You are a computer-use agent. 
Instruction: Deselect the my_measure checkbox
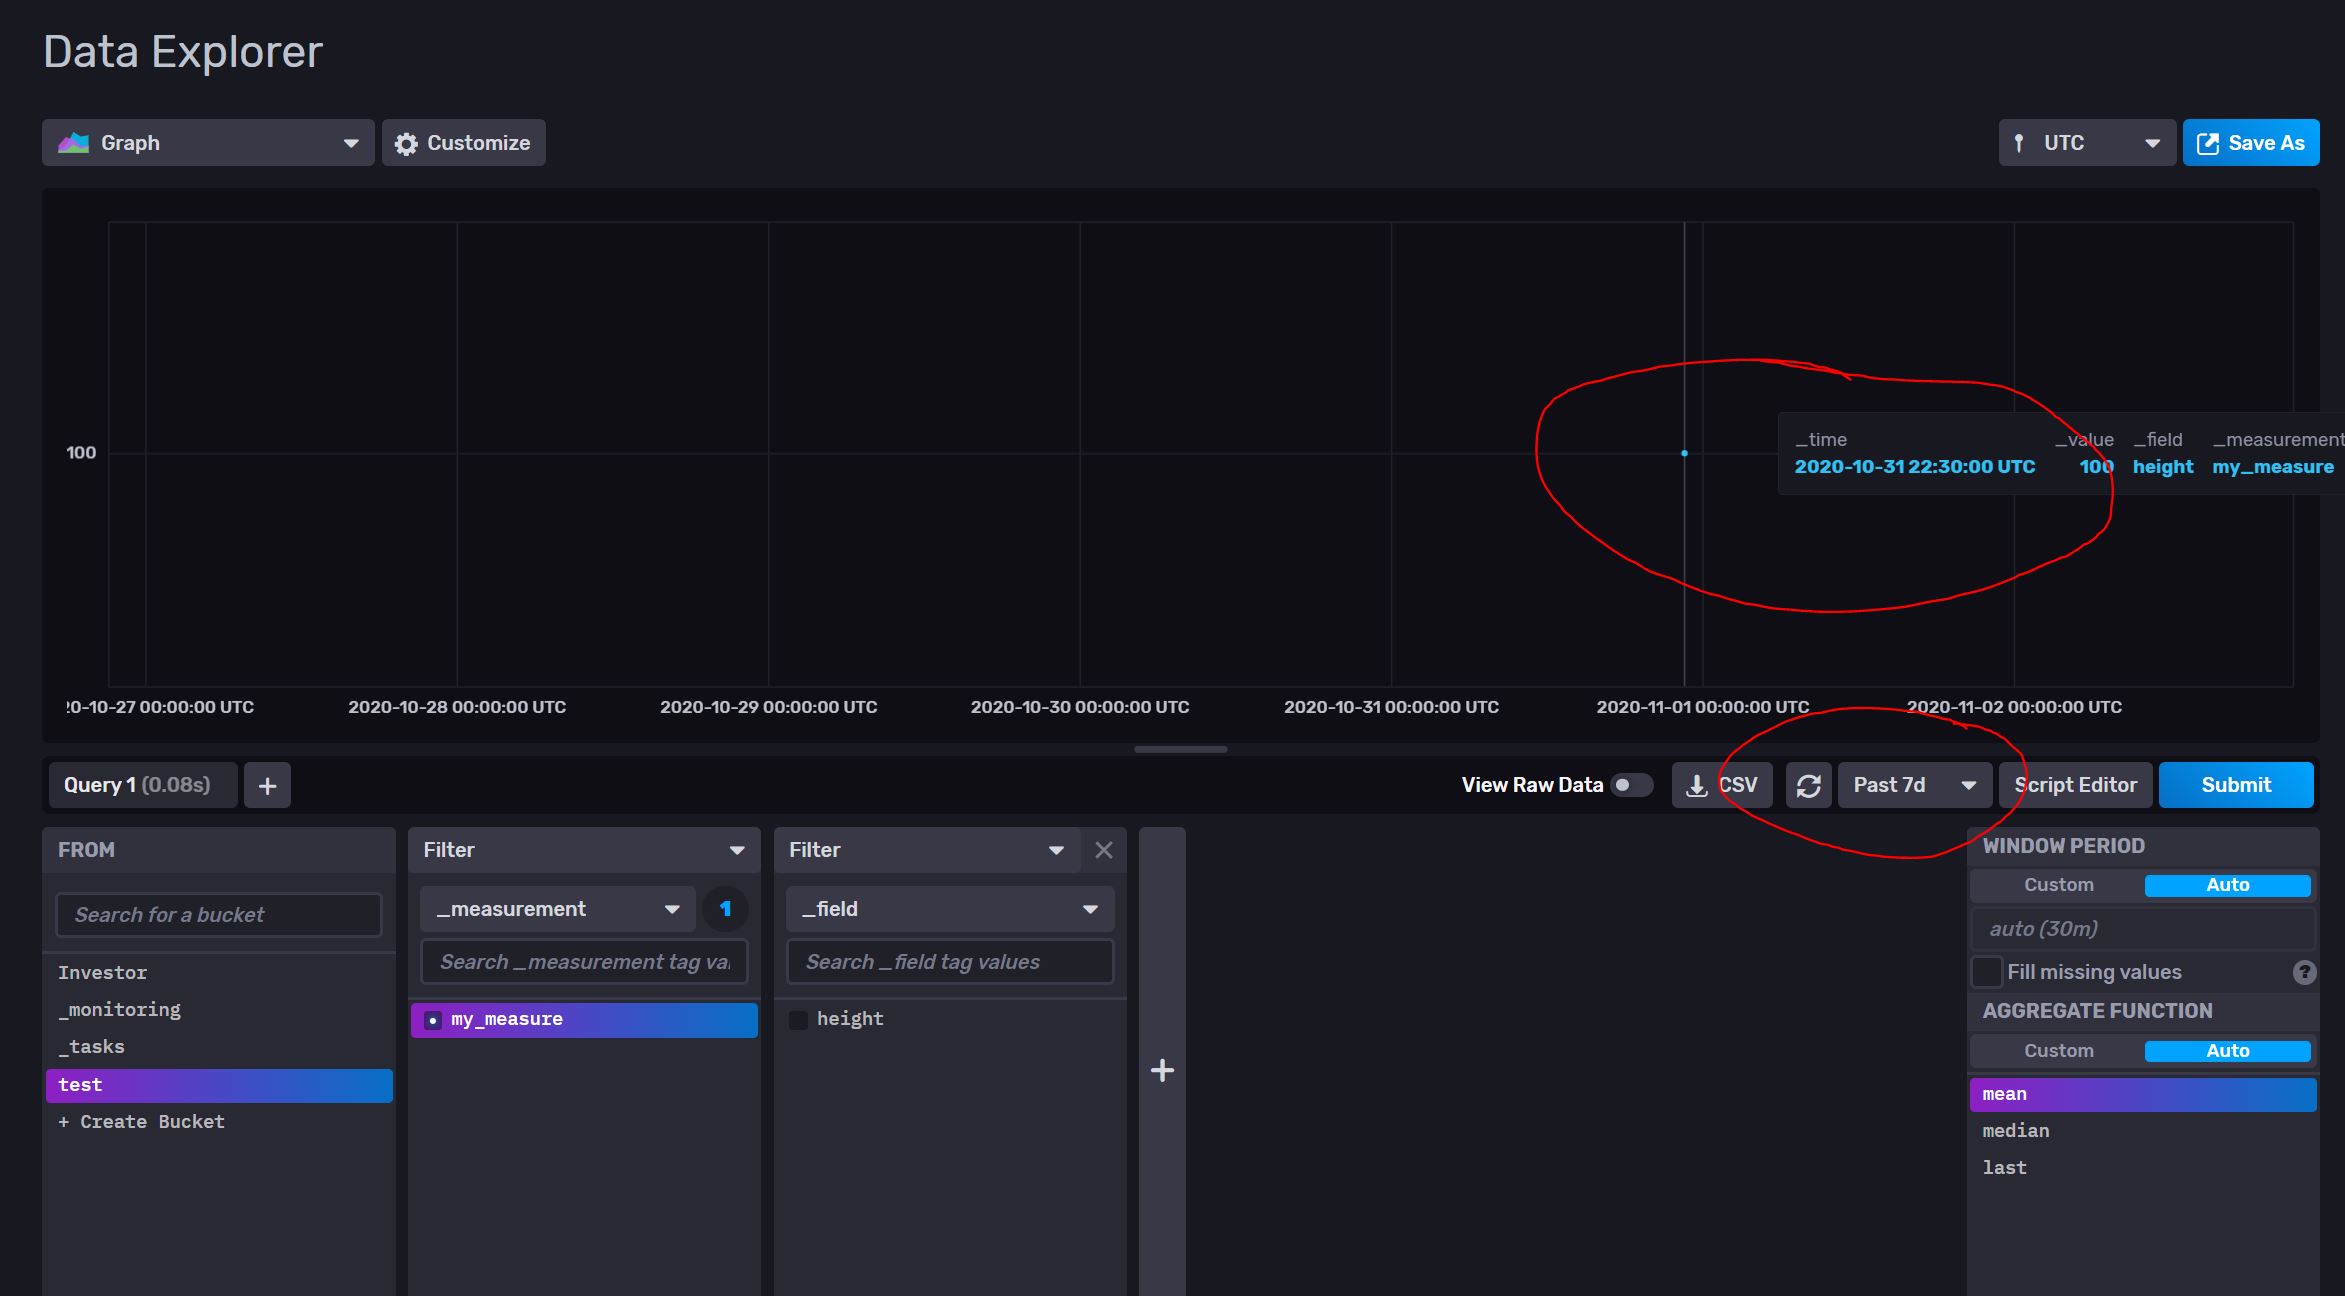coord(433,1020)
